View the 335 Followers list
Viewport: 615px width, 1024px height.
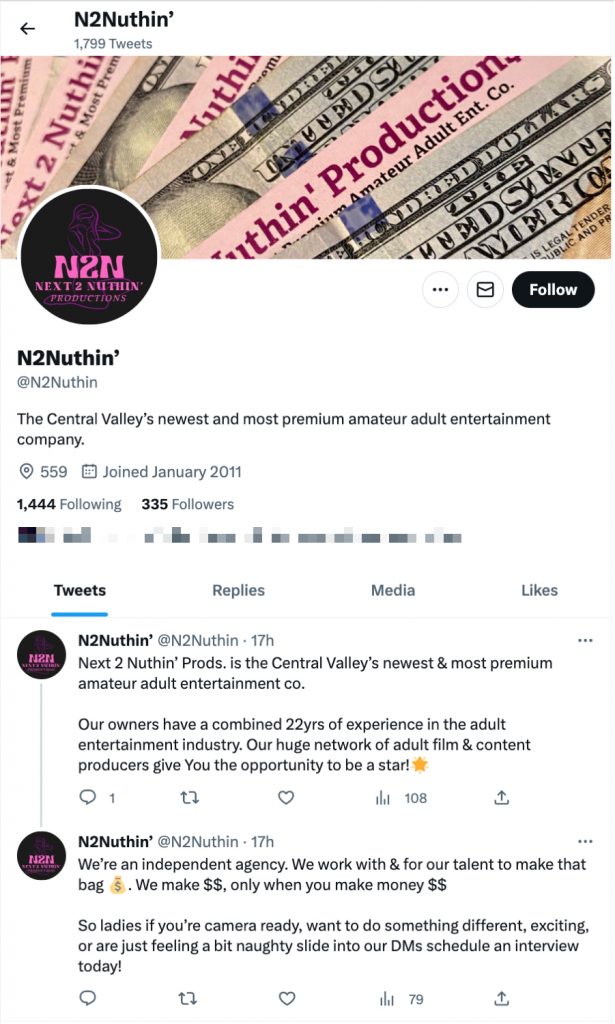point(187,504)
